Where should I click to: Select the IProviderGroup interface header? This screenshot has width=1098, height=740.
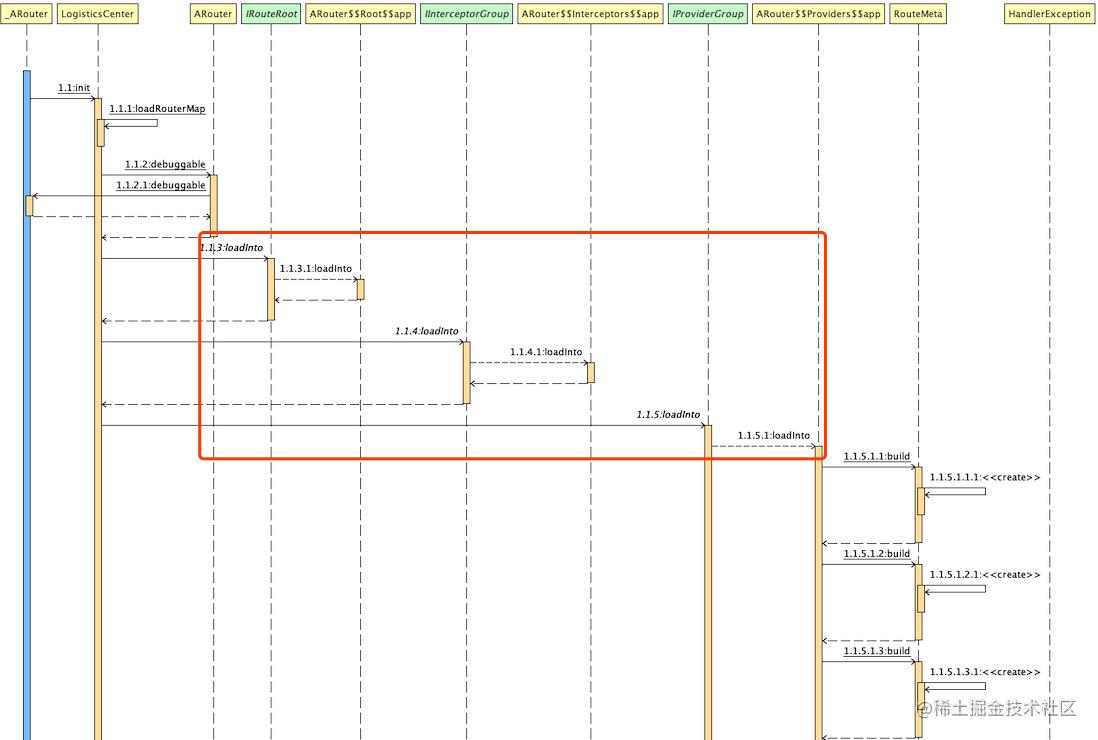(x=708, y=14)
